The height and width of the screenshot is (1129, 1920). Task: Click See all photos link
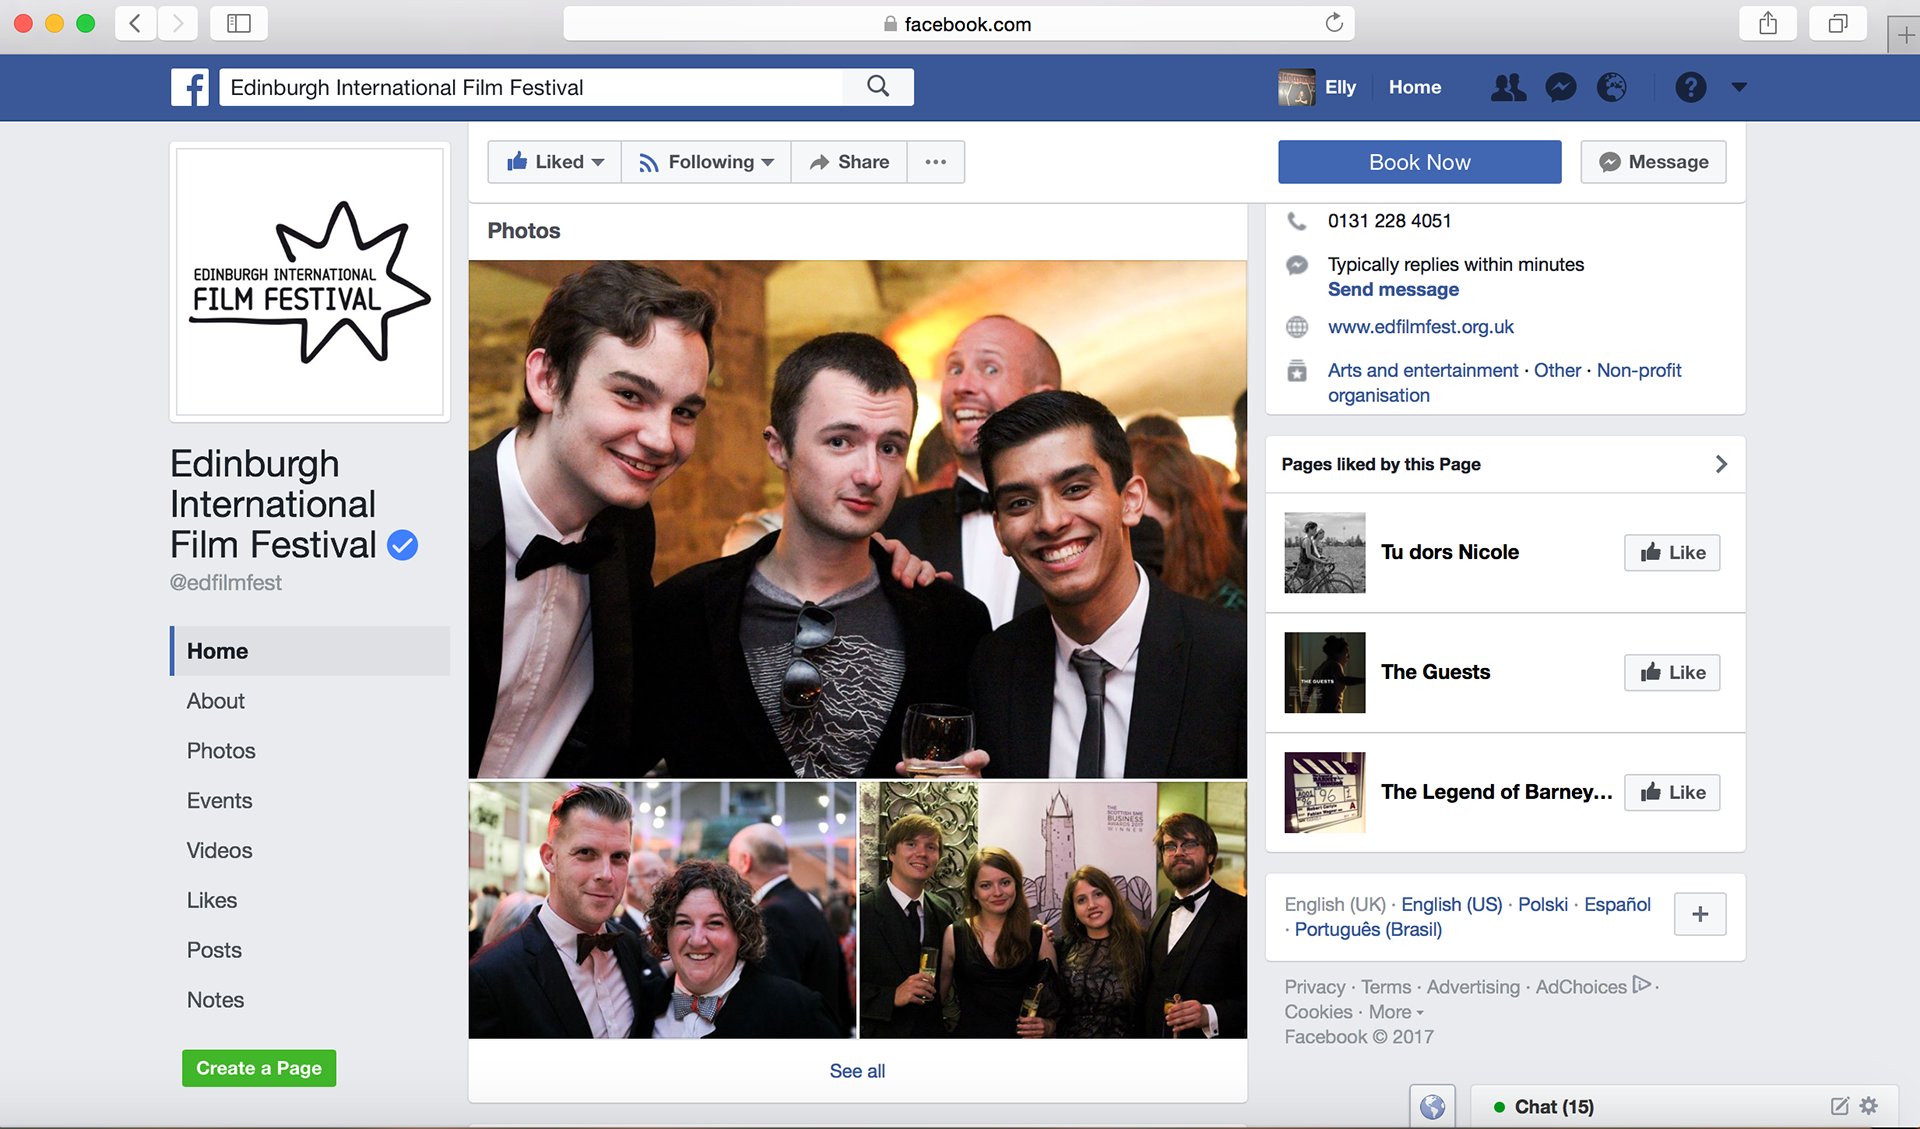(x=857, y=1071)
